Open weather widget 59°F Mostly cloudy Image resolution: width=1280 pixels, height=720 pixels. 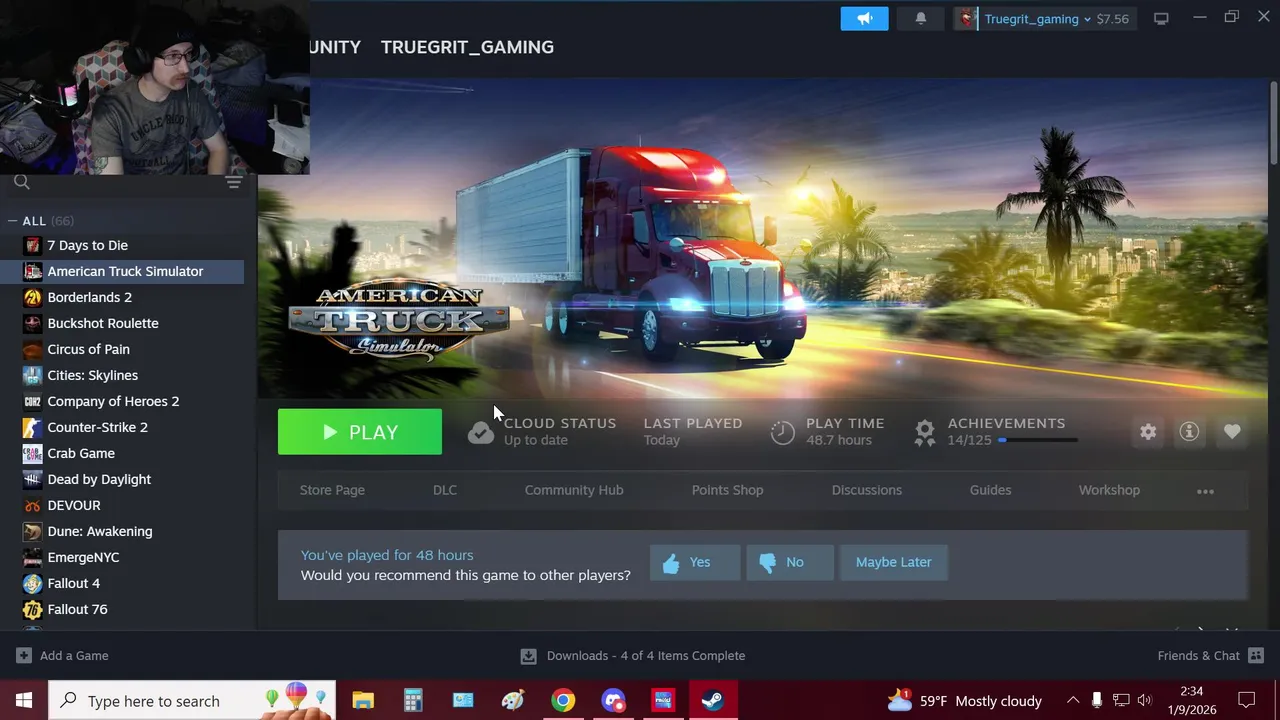point(965,700)
